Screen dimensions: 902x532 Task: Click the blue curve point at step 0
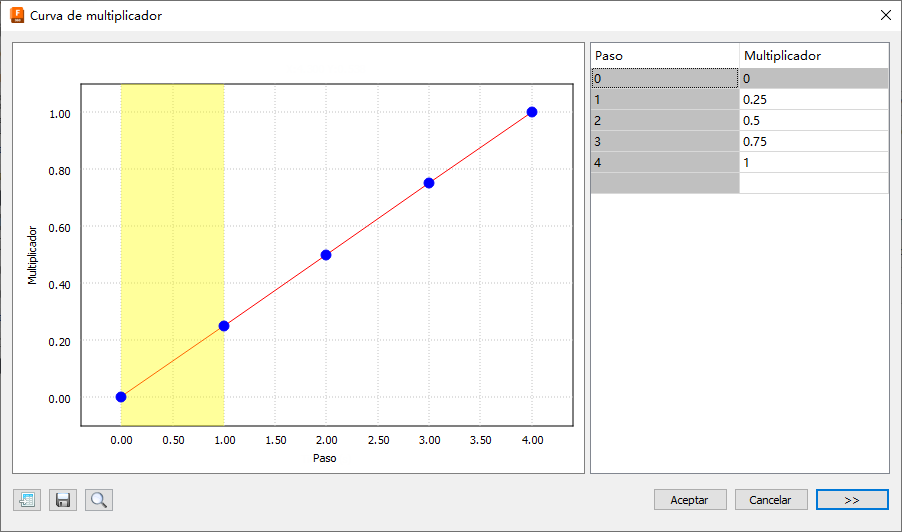[x=121, y=397]
